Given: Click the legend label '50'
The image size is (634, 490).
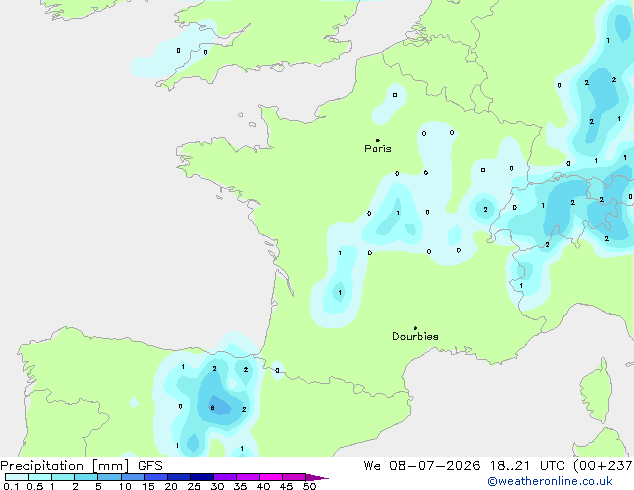Looking at the screenshot, I should click(x=309, y=486).
